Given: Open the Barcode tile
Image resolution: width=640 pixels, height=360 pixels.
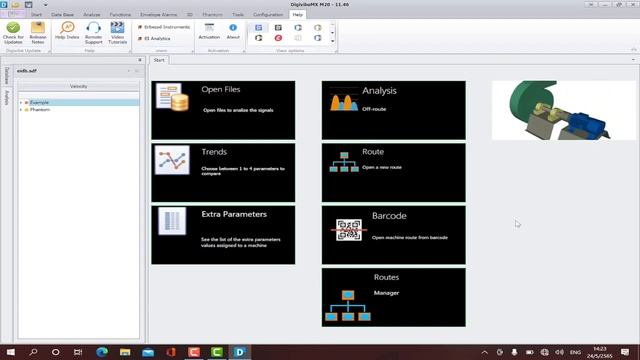Looking at the screenshot, I should pos(393,235).
